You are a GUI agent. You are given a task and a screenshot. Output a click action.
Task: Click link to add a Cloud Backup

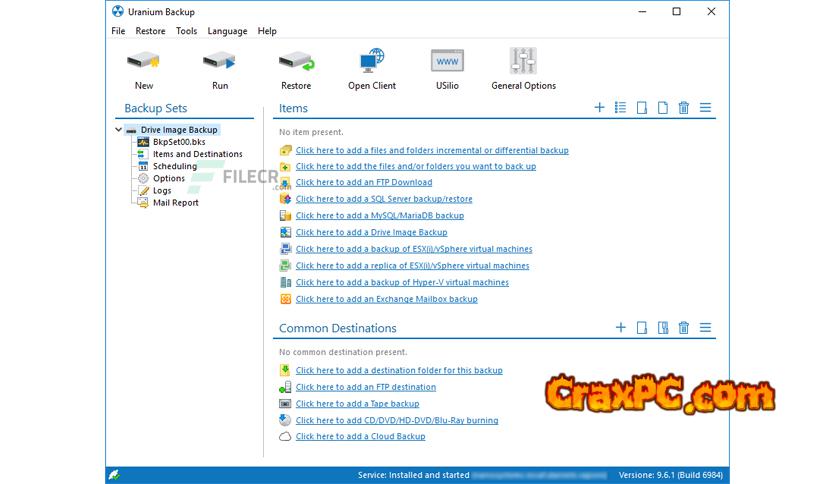click(360, 436)
